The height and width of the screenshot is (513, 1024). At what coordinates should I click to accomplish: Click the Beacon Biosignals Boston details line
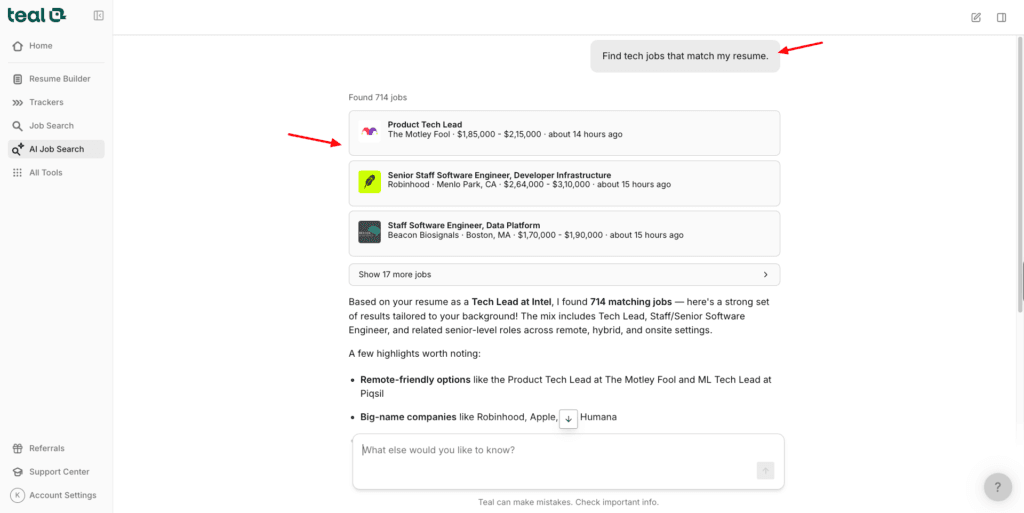[536, 235]
